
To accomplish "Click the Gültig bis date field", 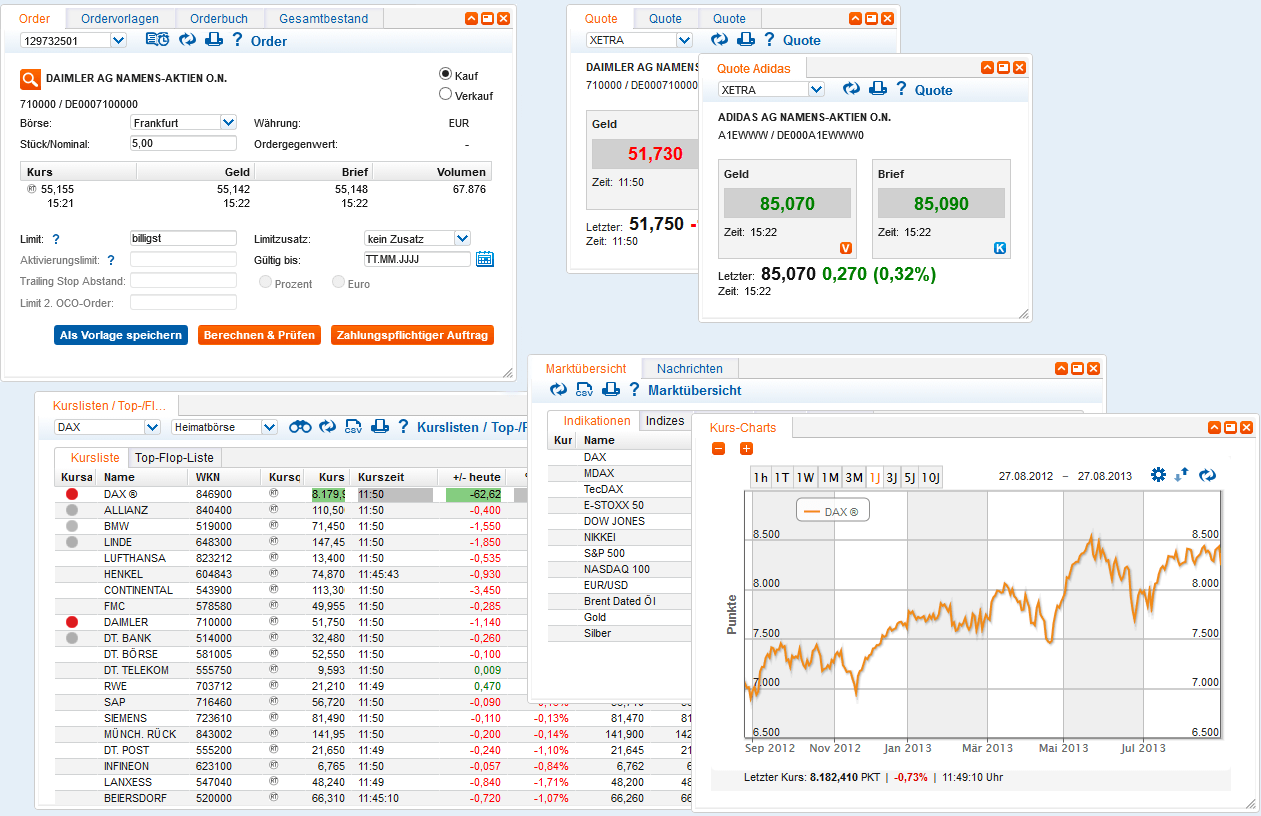I will pyautogui.click(x=417, y=259).
